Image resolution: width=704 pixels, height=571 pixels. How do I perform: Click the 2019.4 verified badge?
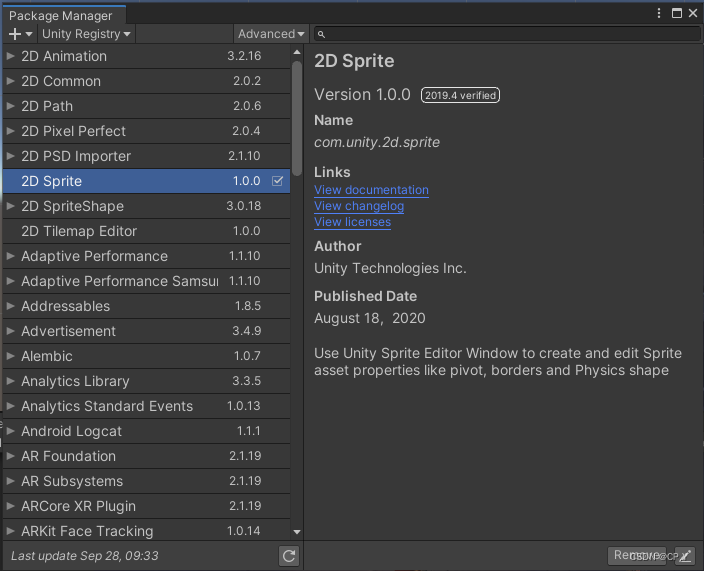(x=460, y=95)
